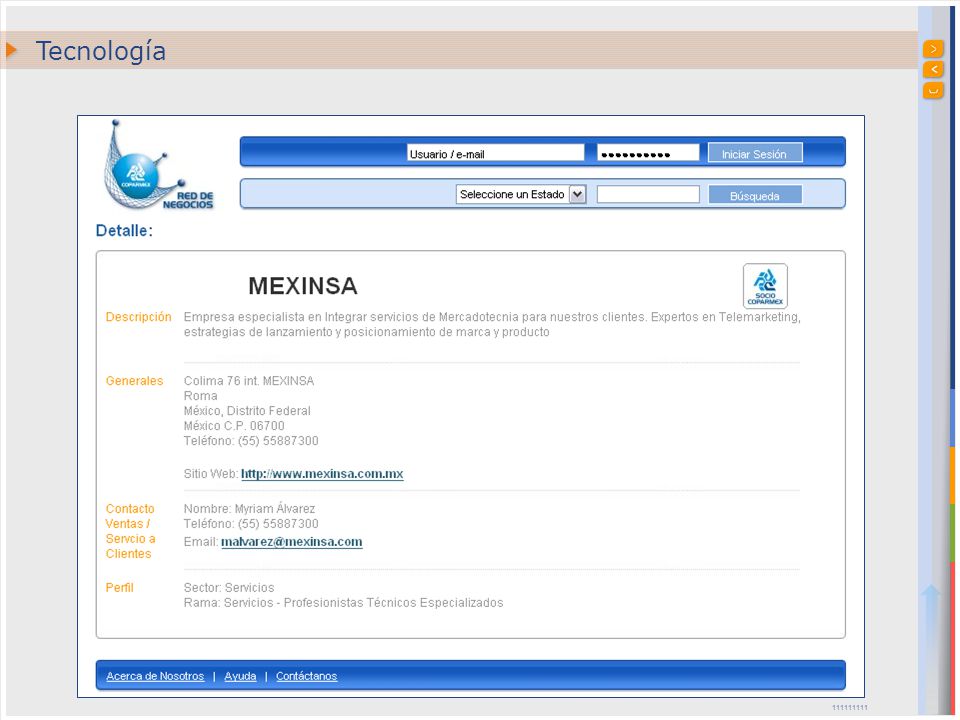Click the Tecnología slide title
The image size is (960, 720).
coord(100,51)
